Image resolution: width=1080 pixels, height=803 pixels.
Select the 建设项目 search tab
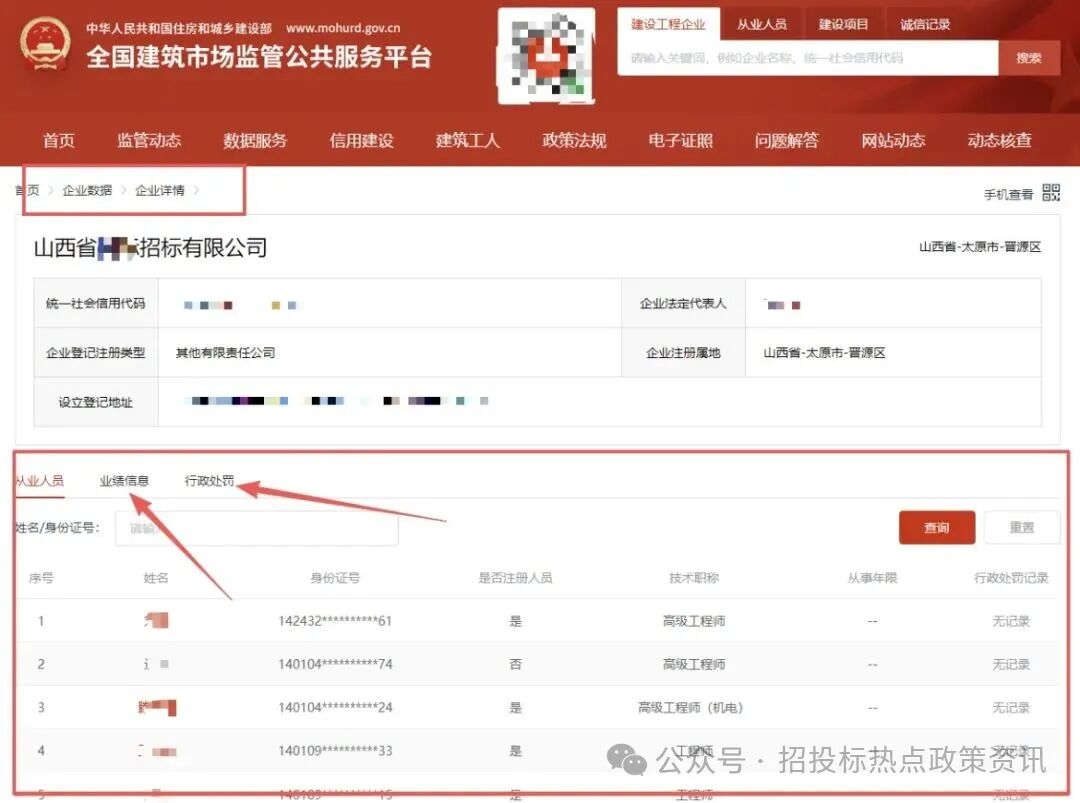(x=843, y=24)
